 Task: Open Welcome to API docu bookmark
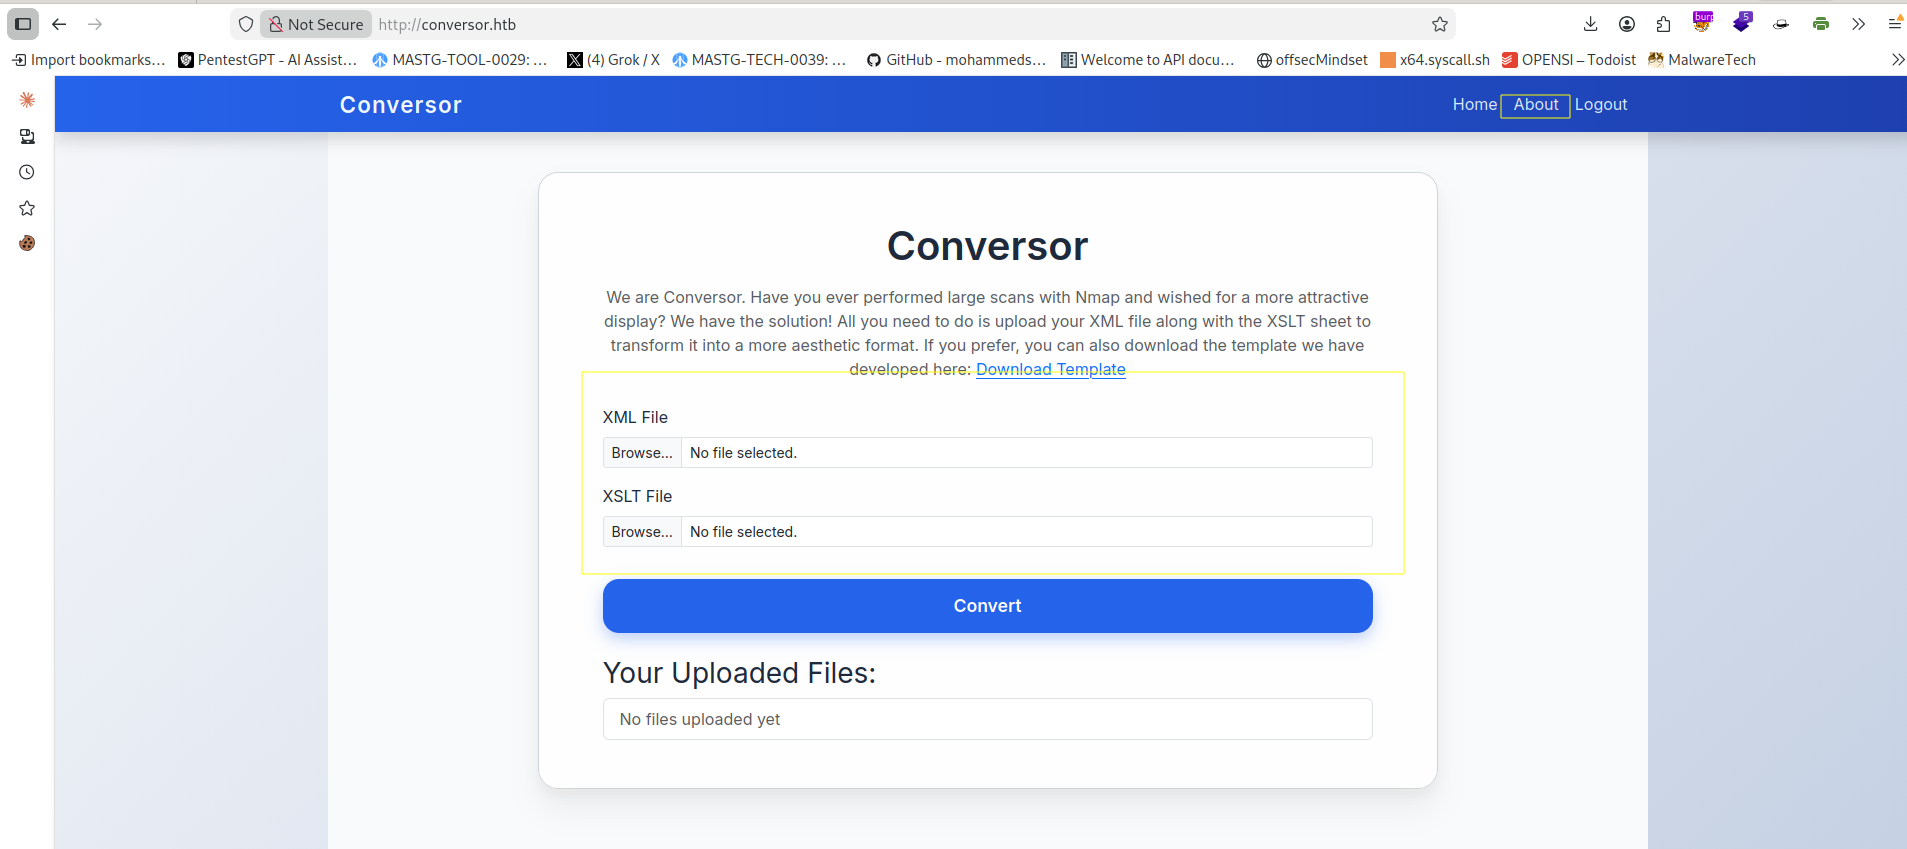click(x=1148, y=60)
